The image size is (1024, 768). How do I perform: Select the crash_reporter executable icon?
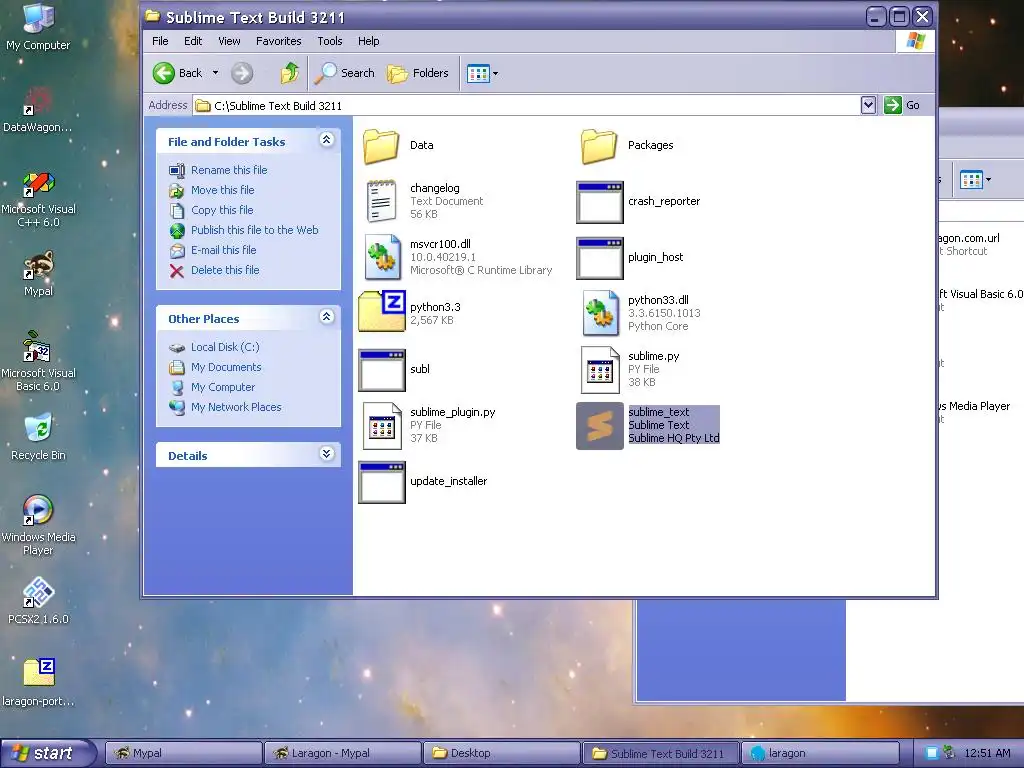[600, 202]
